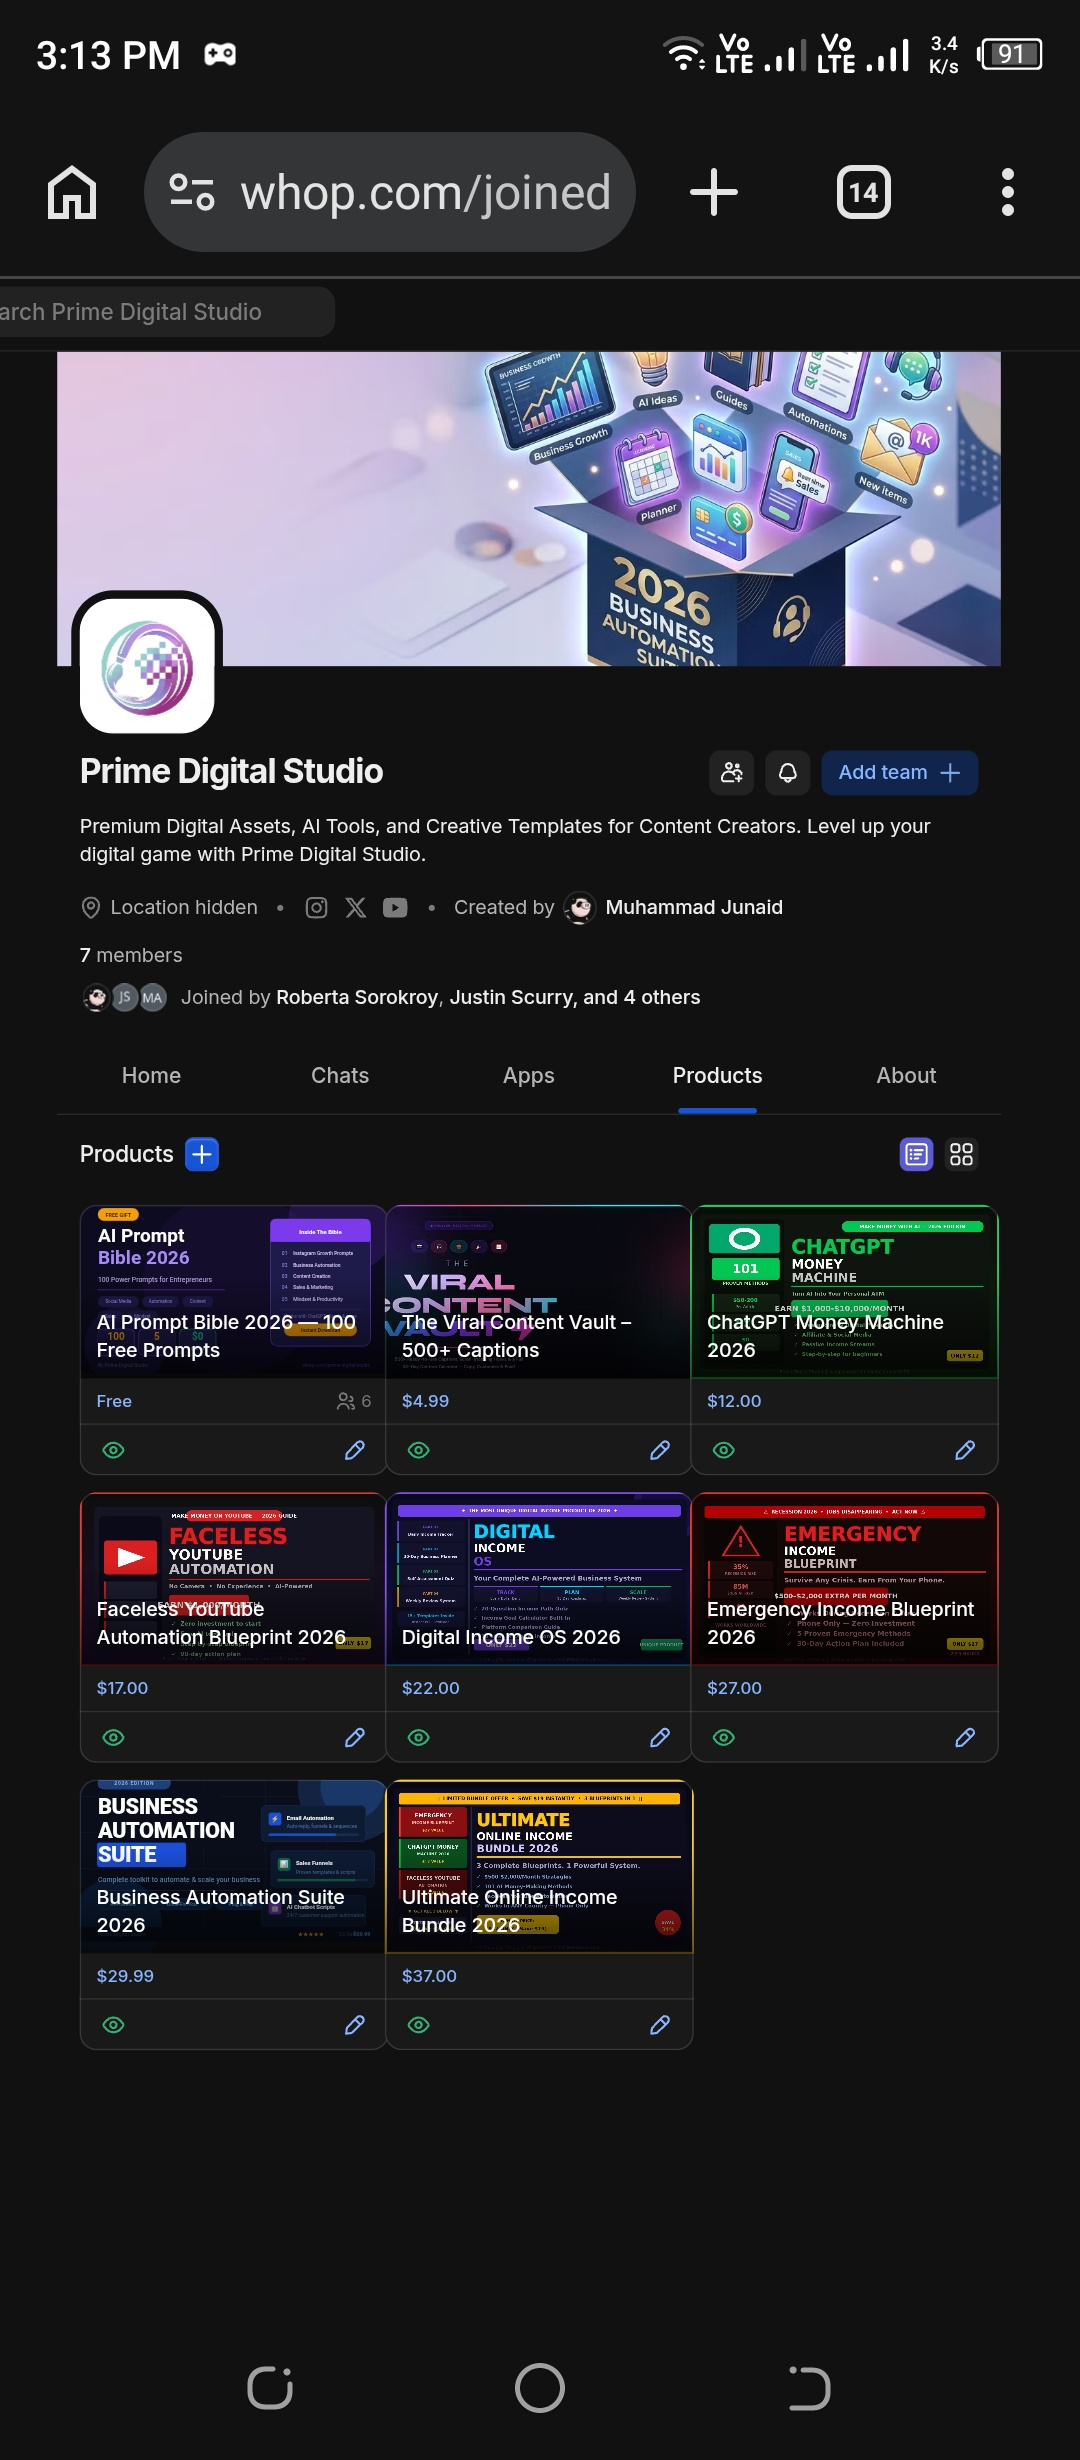Open the YouTube channel link
Viewport: 1080px width, 2460px height.
[396, 907]
